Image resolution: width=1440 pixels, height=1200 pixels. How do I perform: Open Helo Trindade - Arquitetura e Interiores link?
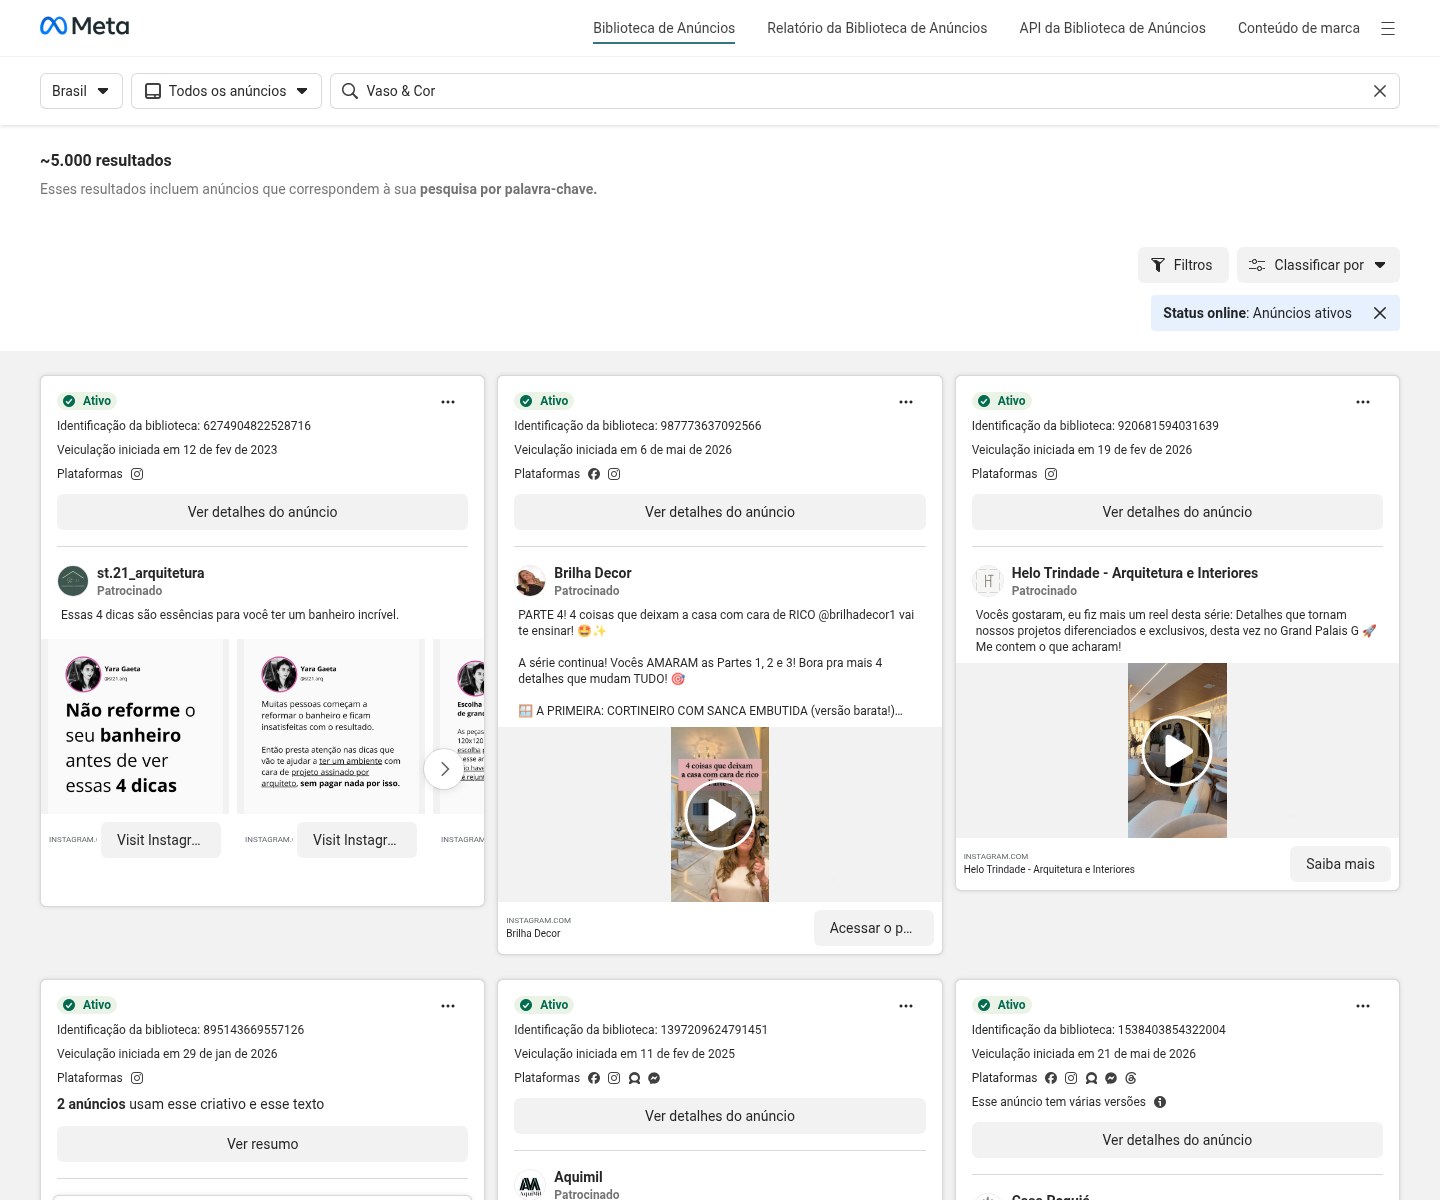click(x=1135, y=573)
